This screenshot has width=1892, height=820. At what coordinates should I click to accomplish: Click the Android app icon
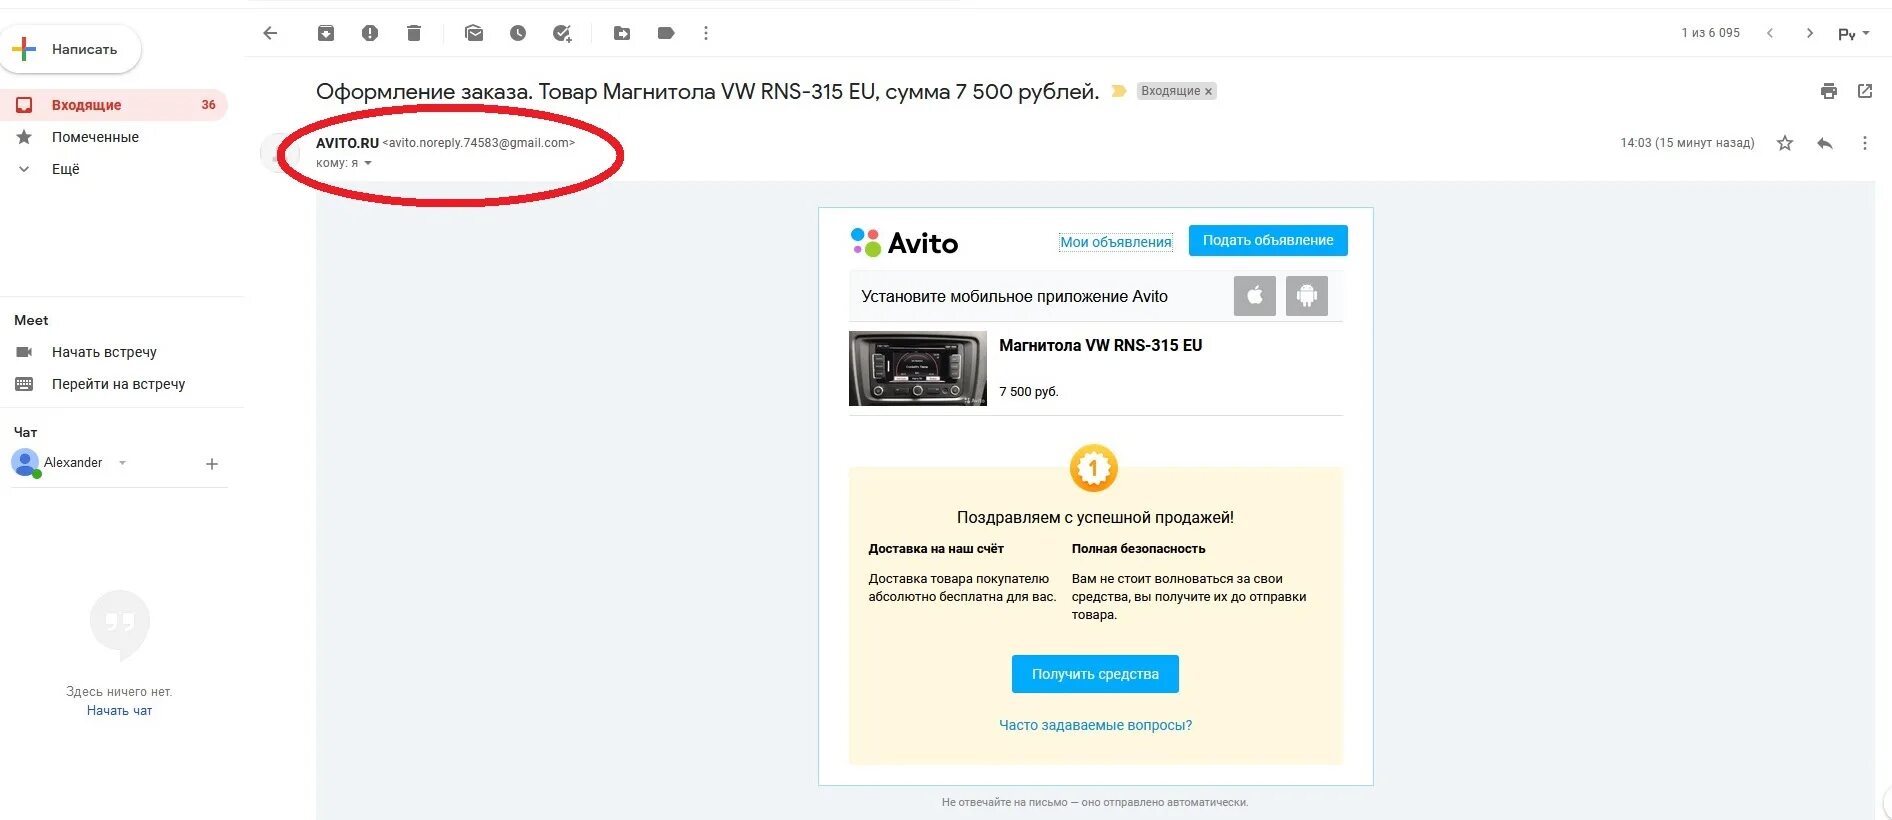pyautogui.click(x=1307, y=296)
